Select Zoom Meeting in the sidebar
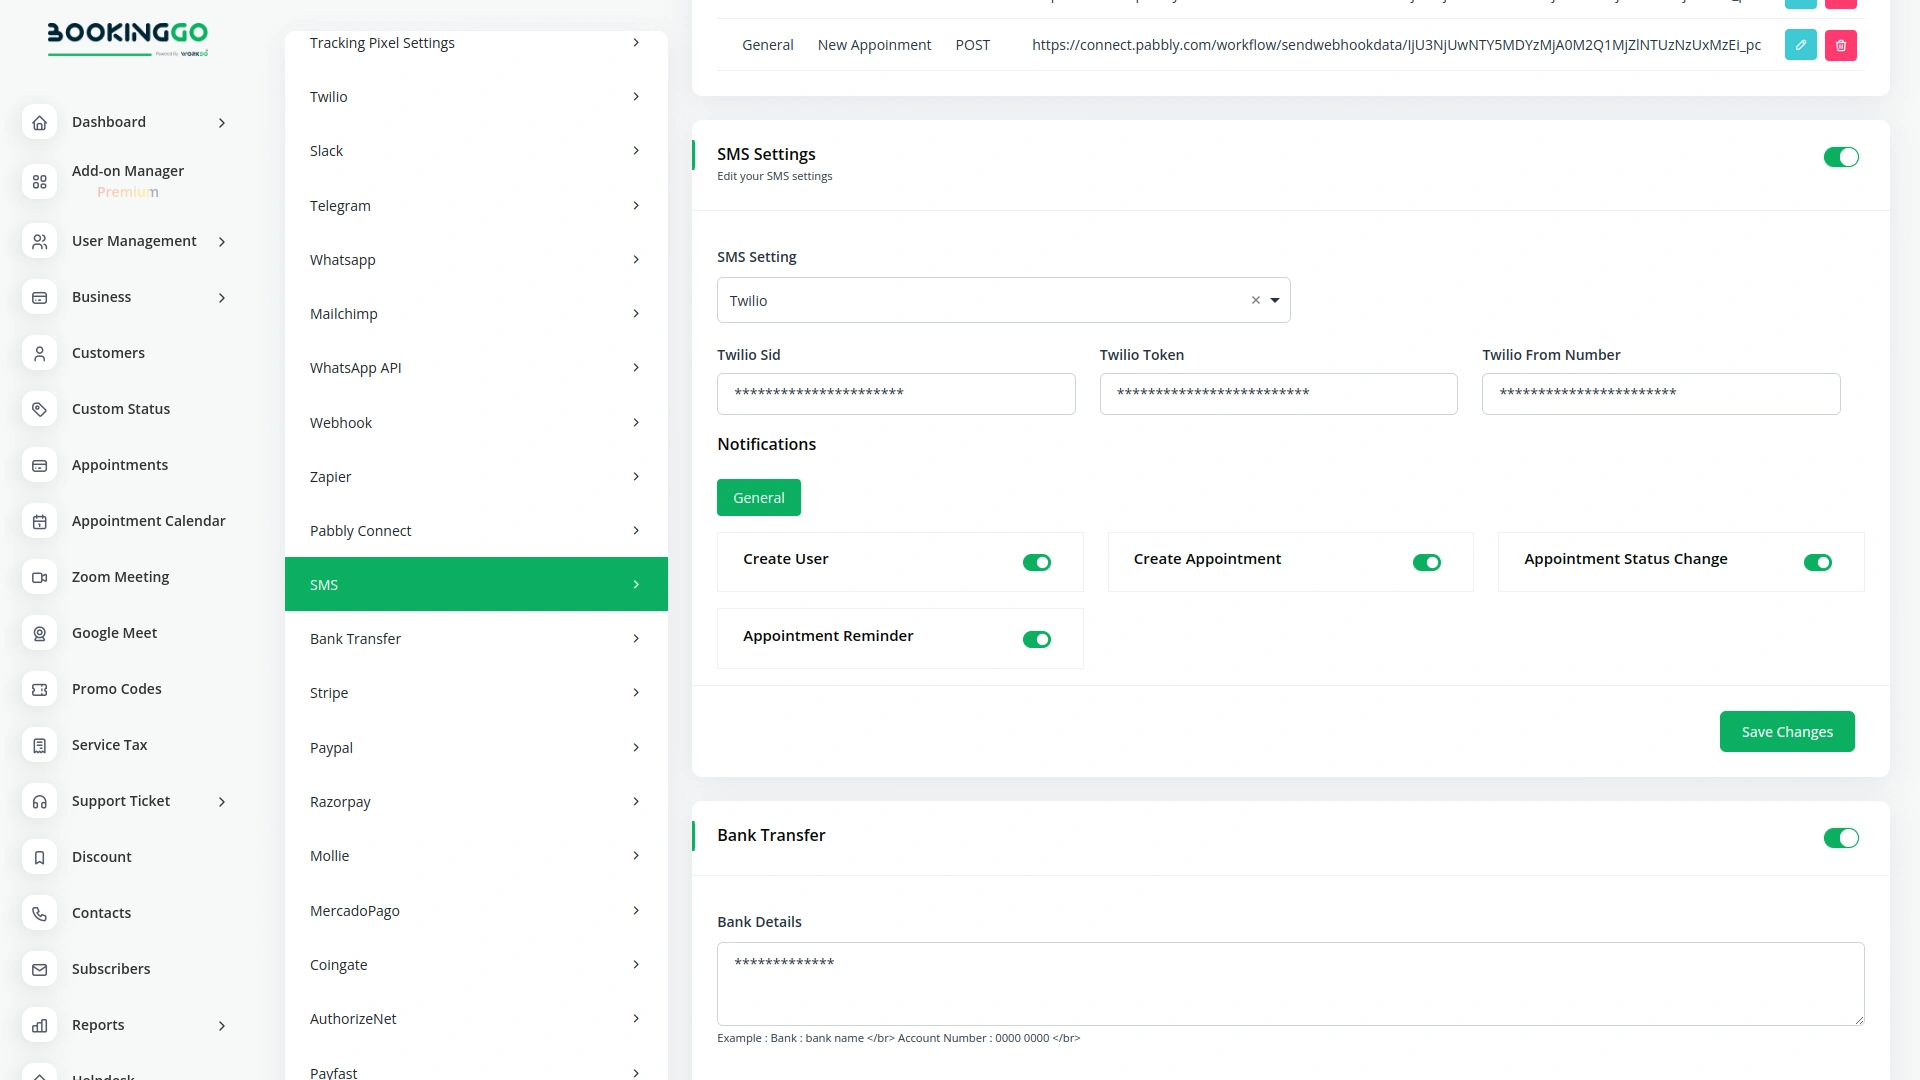This screenshot has height=1080, width=1920. pyautogui.click(x=120, y=577)
